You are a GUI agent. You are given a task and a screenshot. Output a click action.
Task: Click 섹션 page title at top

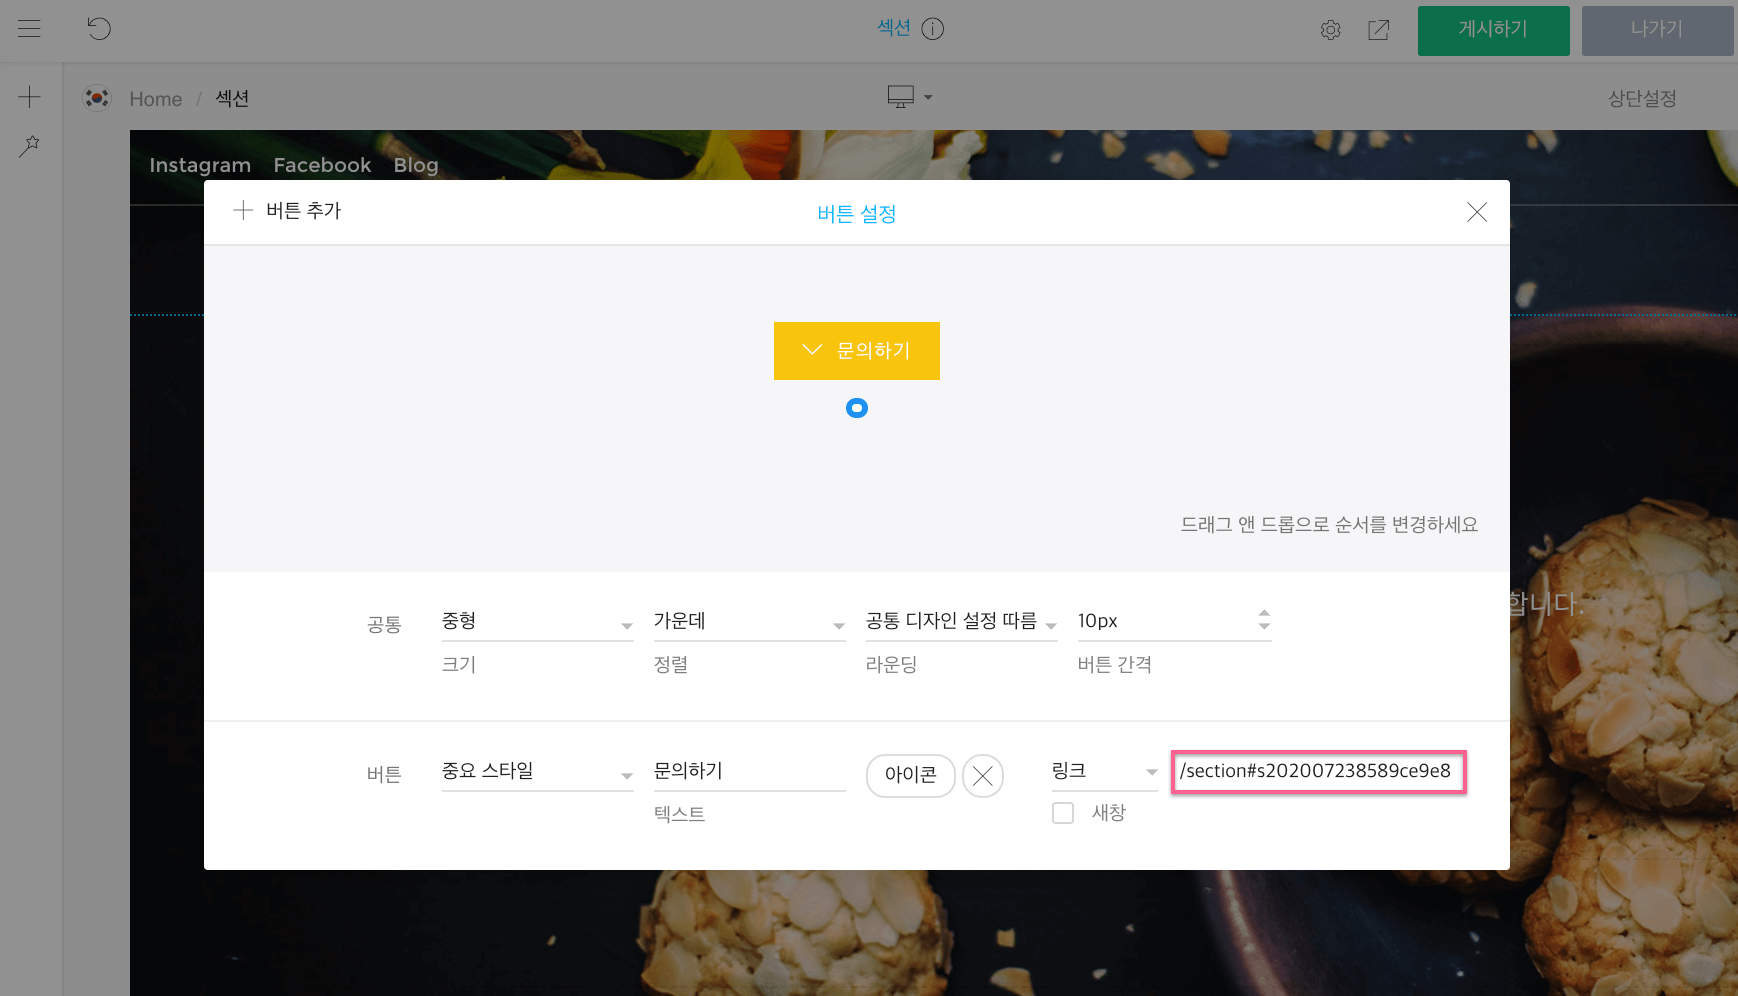click(894, 28)
